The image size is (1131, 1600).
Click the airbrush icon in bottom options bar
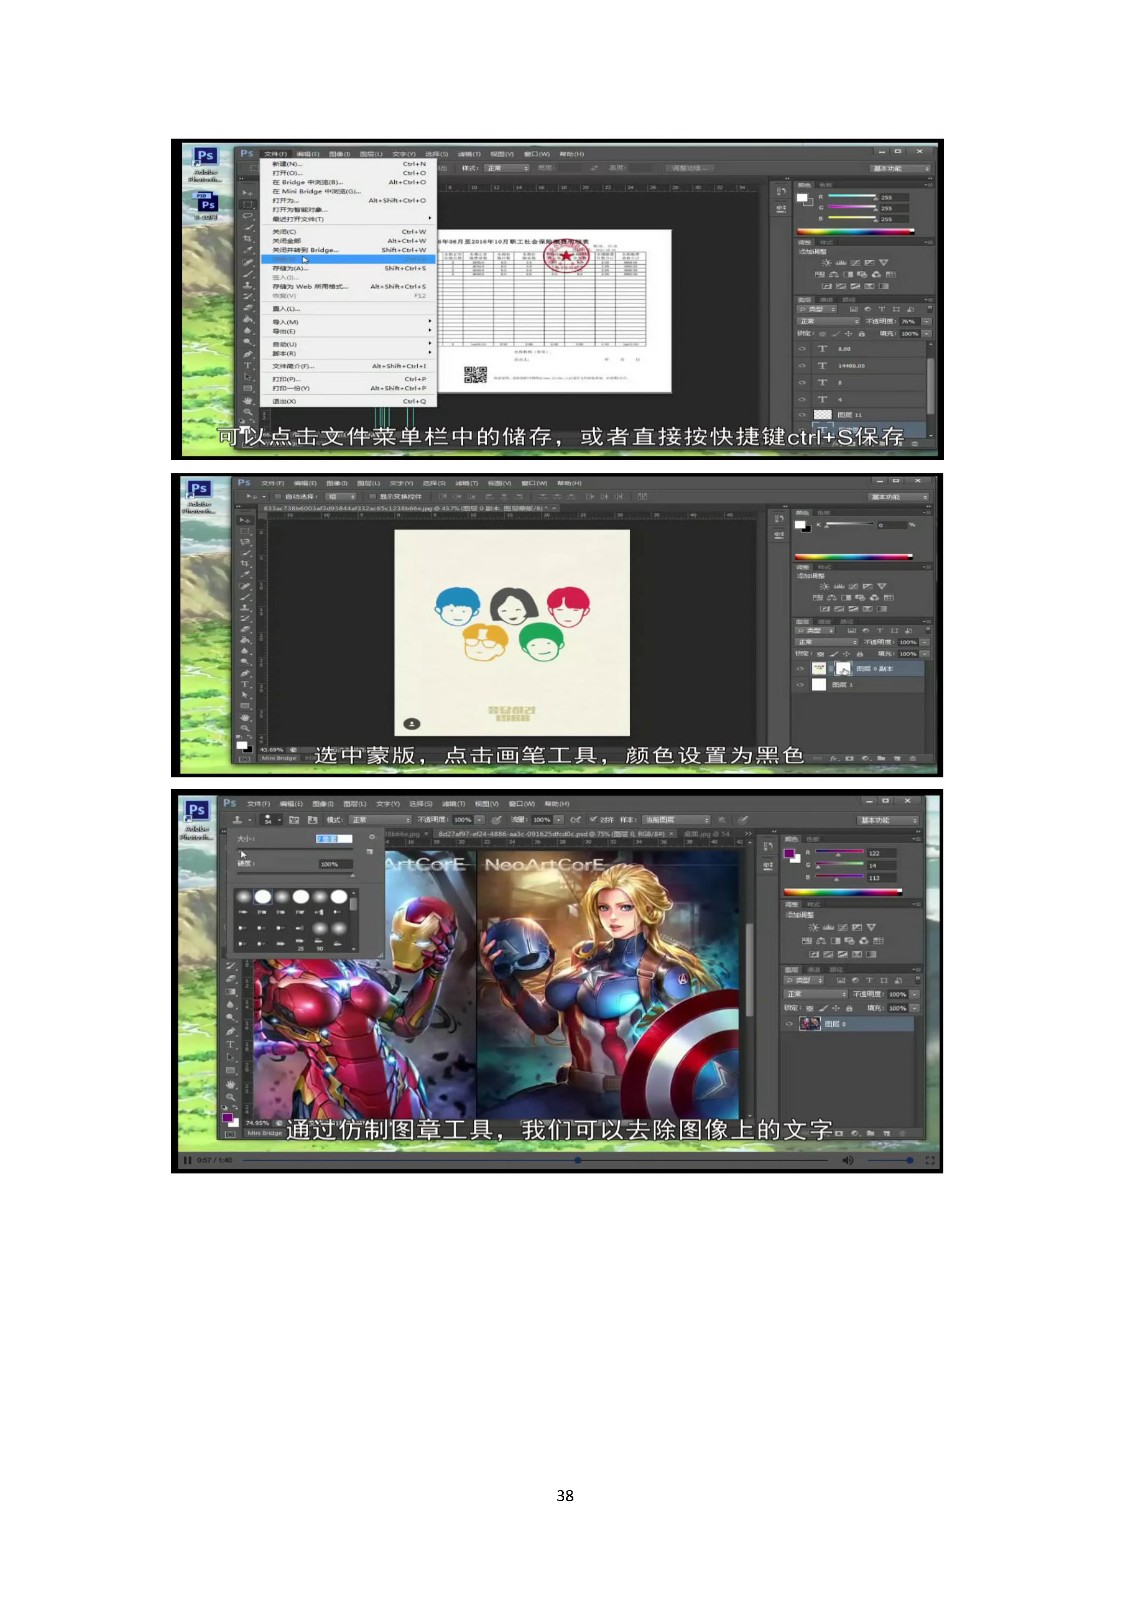point(576,820)
